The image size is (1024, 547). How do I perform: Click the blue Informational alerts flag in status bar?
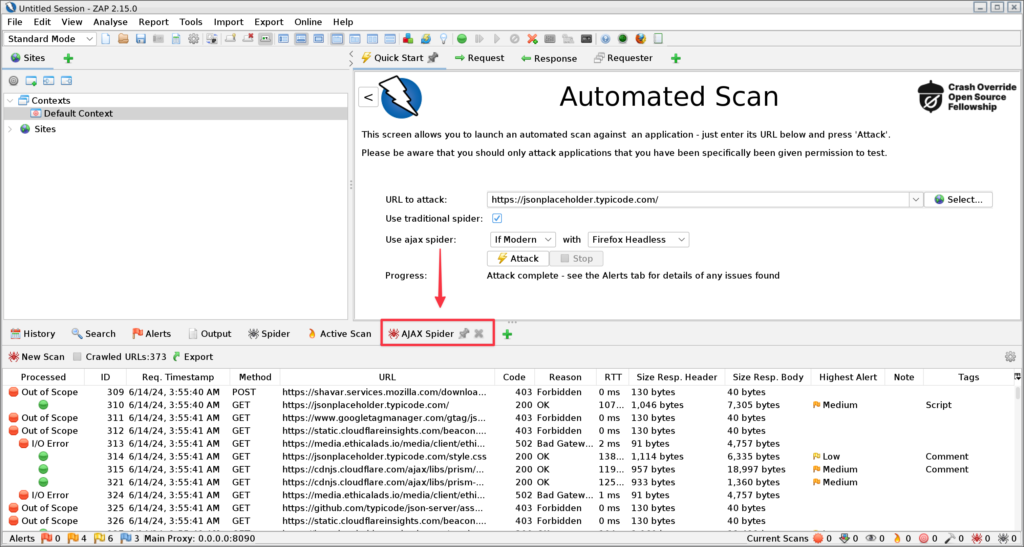[x=127, y=539]
